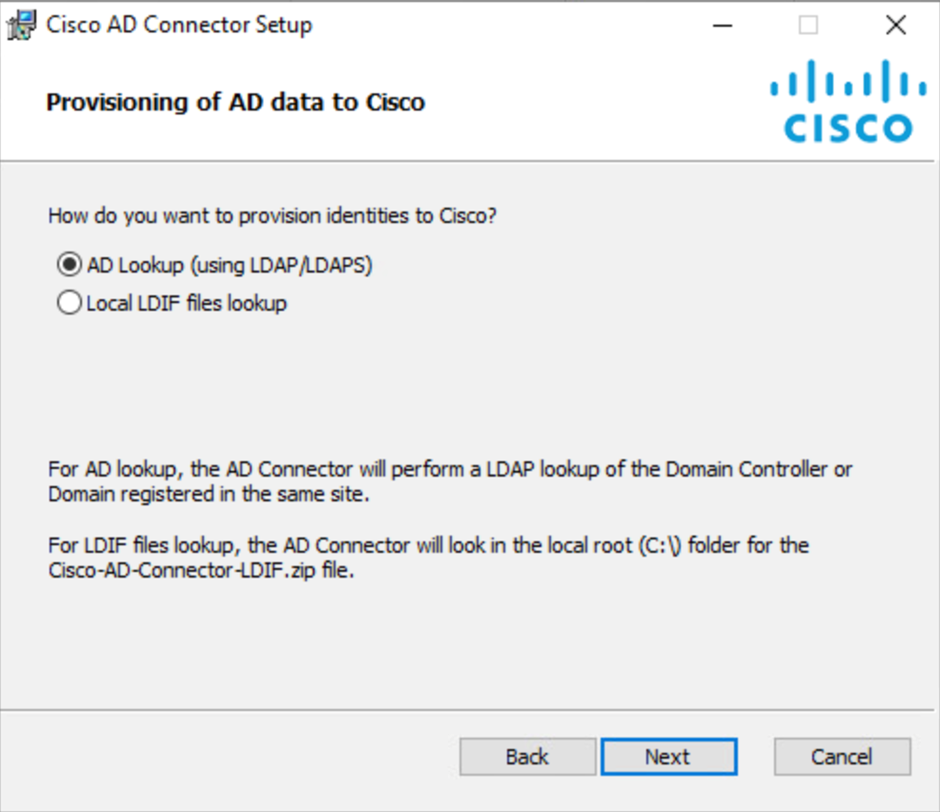This screenshot has width=940, height=812.
Task: Click the question about provisioning identities to Cisco
Action: (x=273, y=216)
